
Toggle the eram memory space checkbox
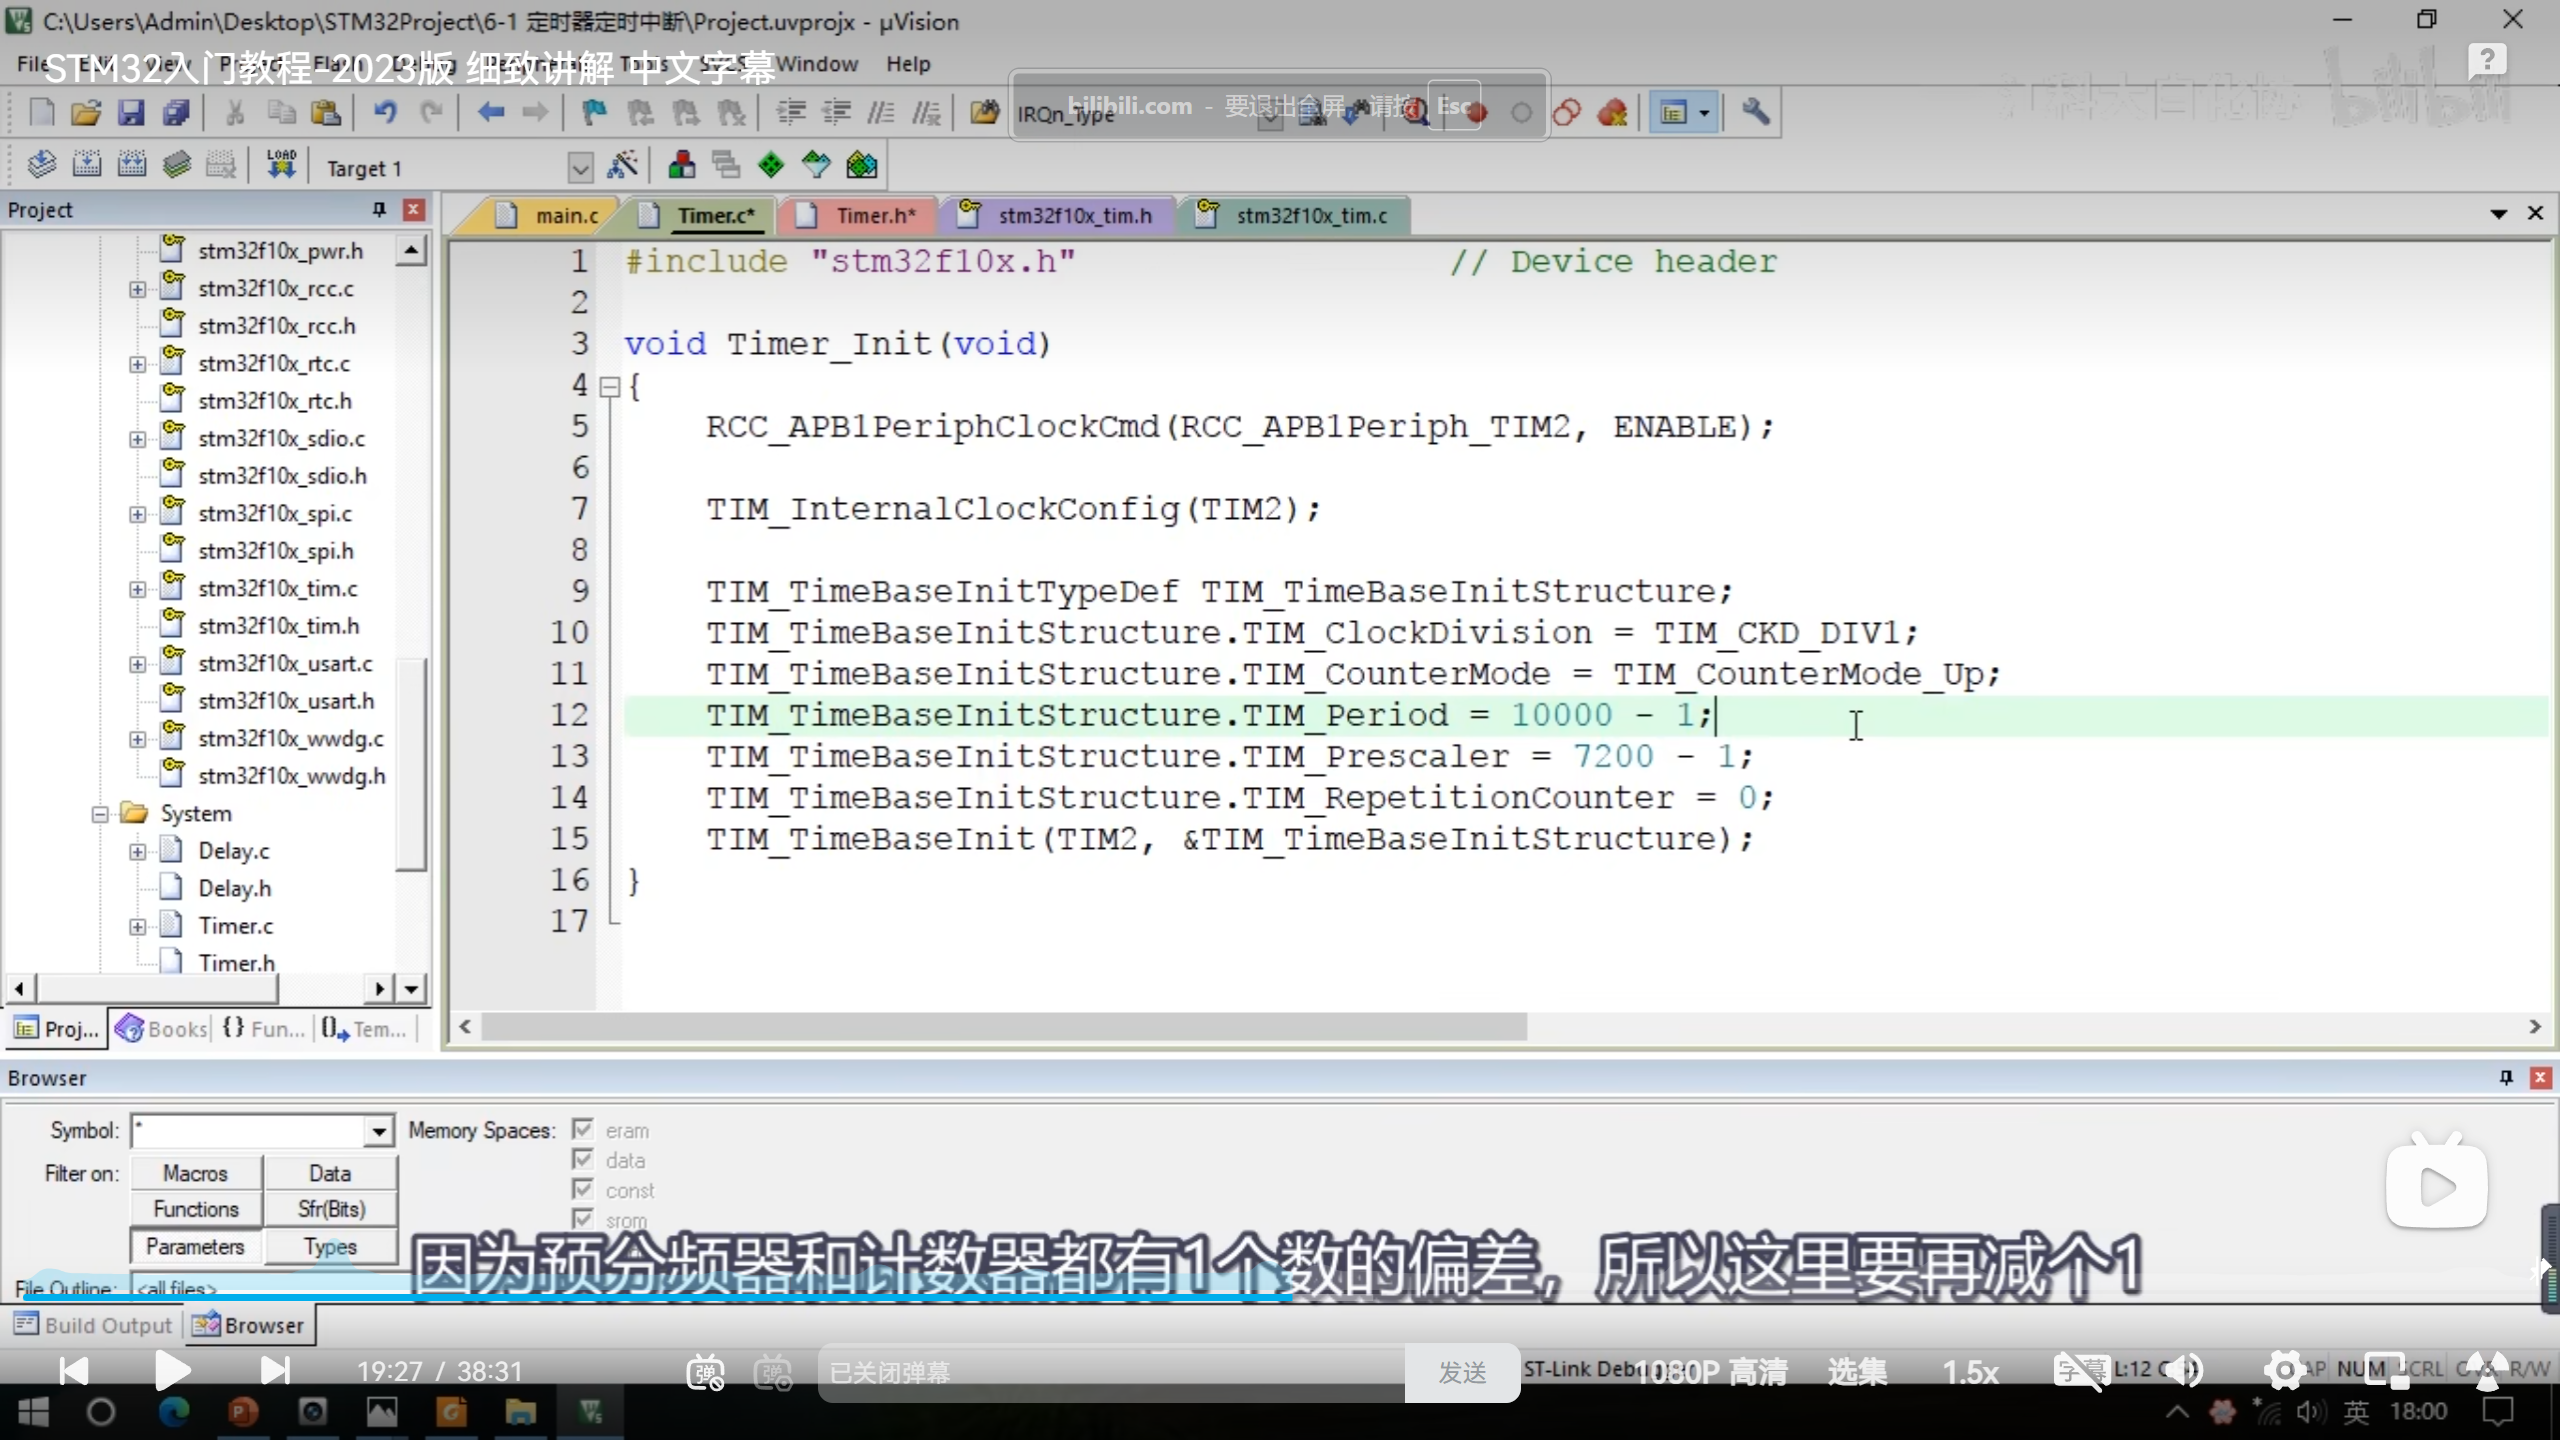(x=583, y=1130)
